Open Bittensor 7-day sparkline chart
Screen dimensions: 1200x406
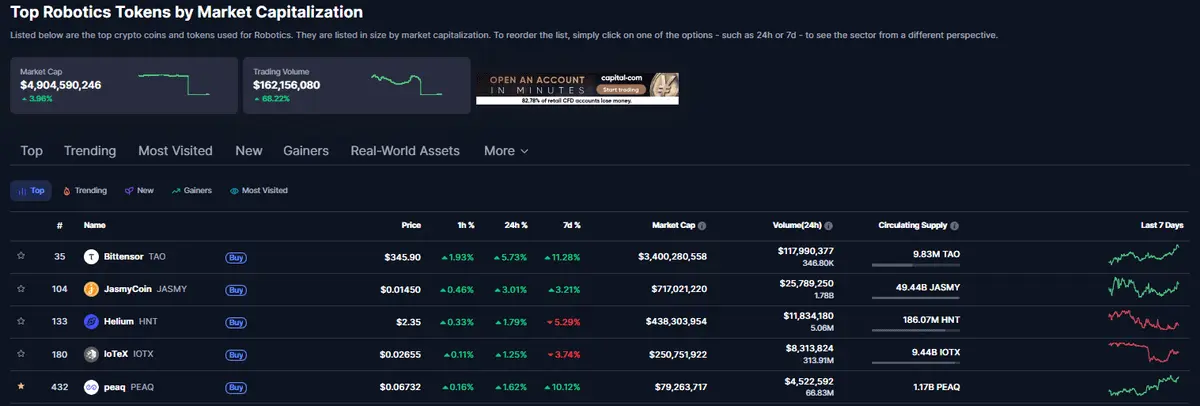(x=1144, y=255)
